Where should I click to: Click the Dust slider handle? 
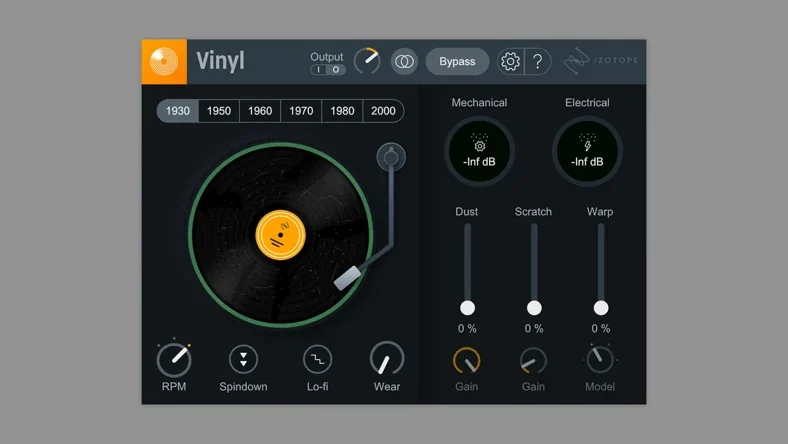pyautogui.click(x=467, y=308)
